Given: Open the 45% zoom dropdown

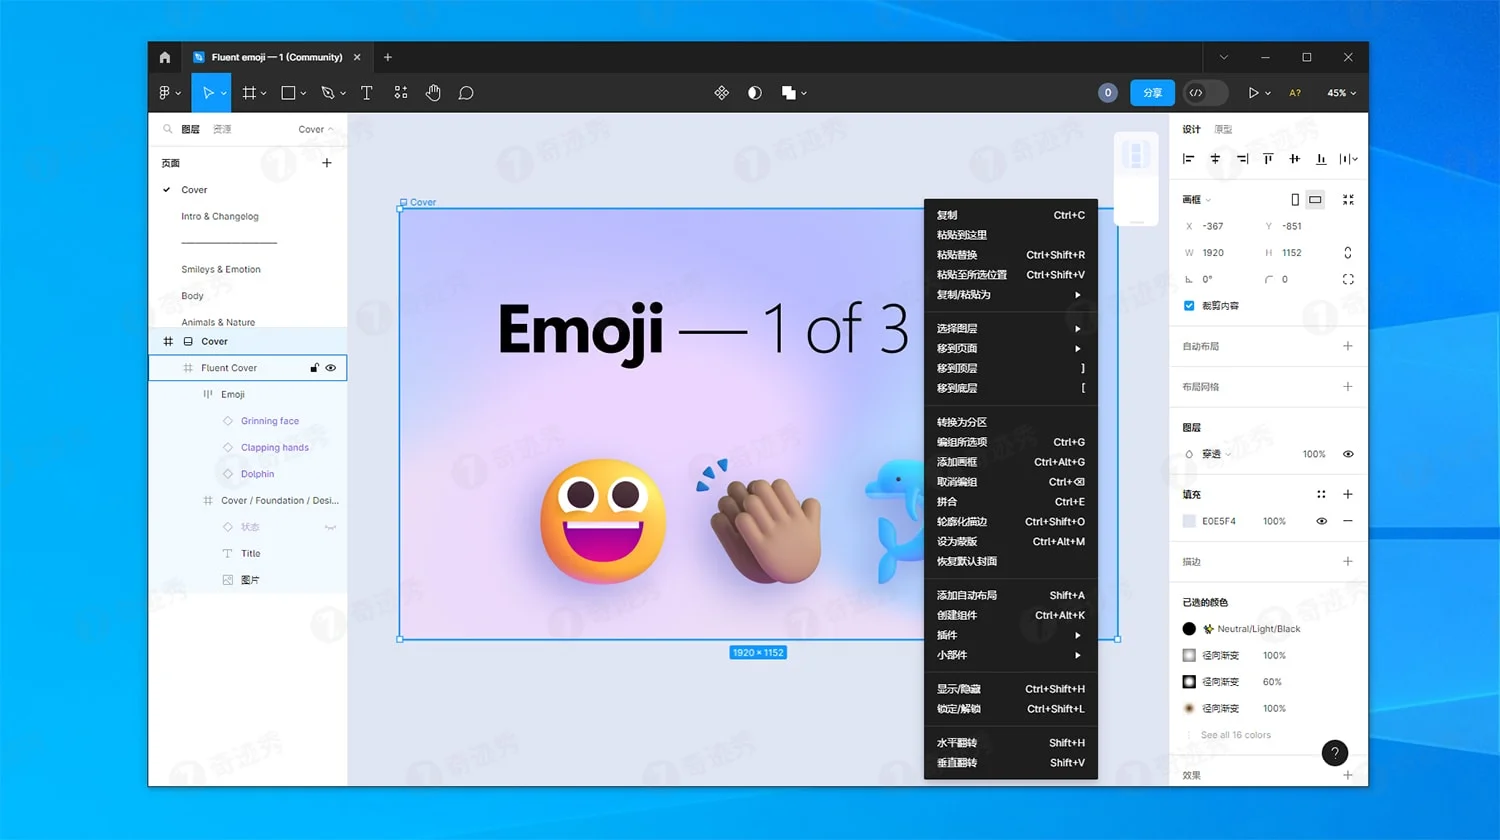Looking at the screenshot, I should coord(1341,93).
